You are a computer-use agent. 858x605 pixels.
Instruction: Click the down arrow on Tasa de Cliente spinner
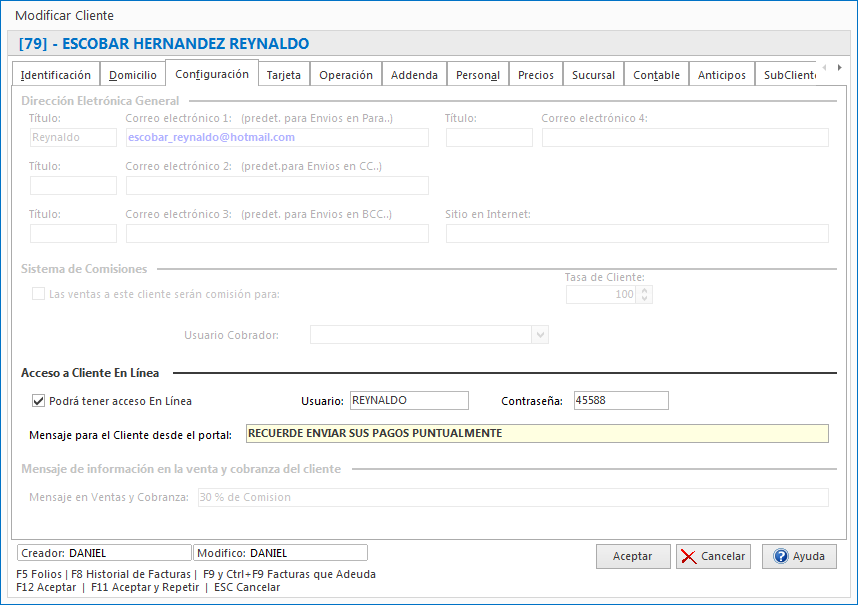[x=645, y=298]
